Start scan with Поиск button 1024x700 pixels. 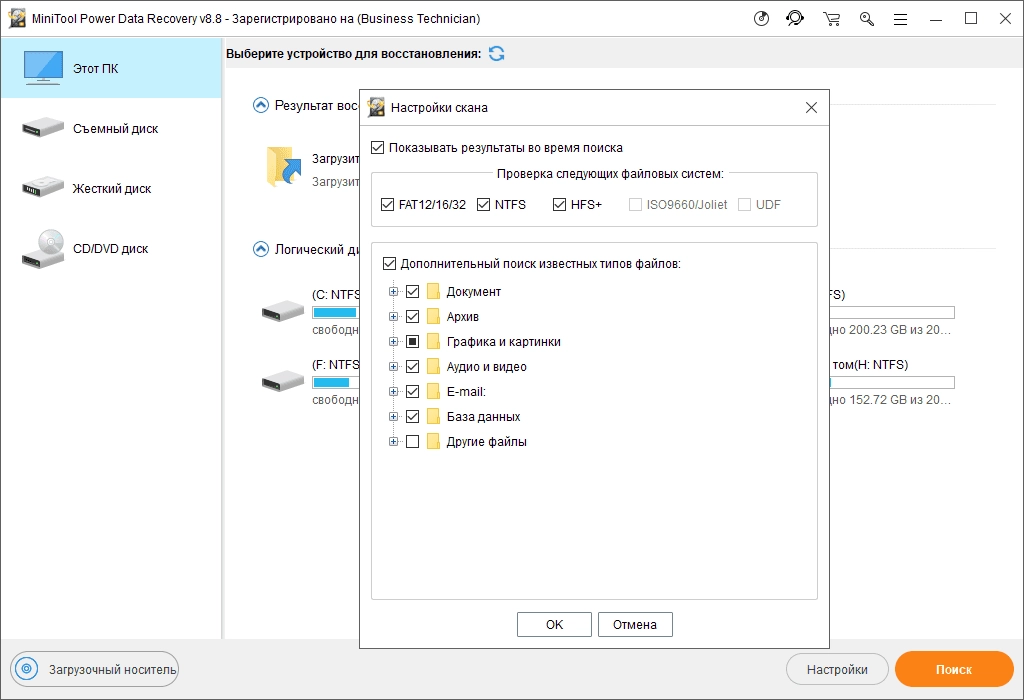click(x=954, y=669)
